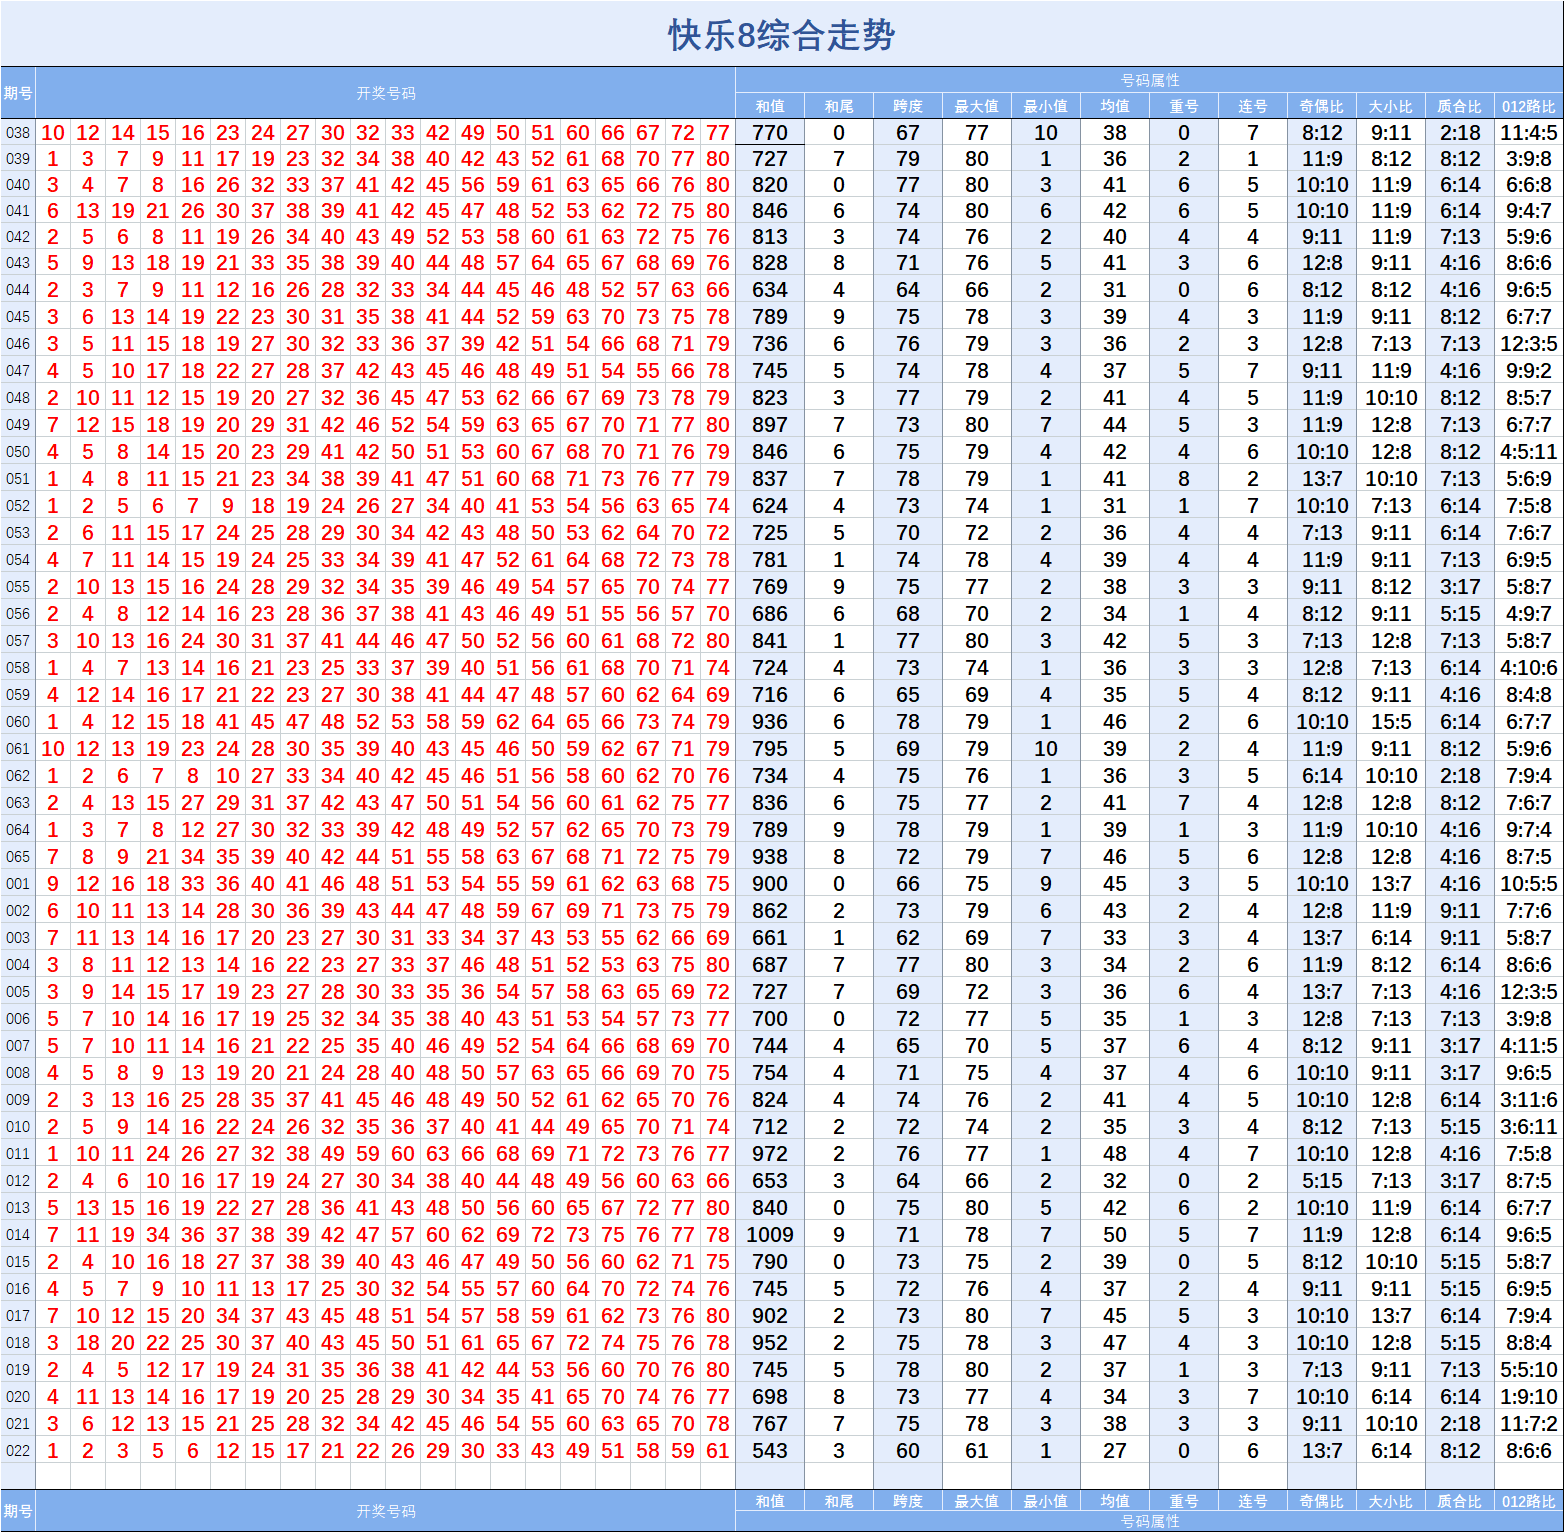Click 012路比 value 10:5:5 in row 001

tap(1529, 884)
